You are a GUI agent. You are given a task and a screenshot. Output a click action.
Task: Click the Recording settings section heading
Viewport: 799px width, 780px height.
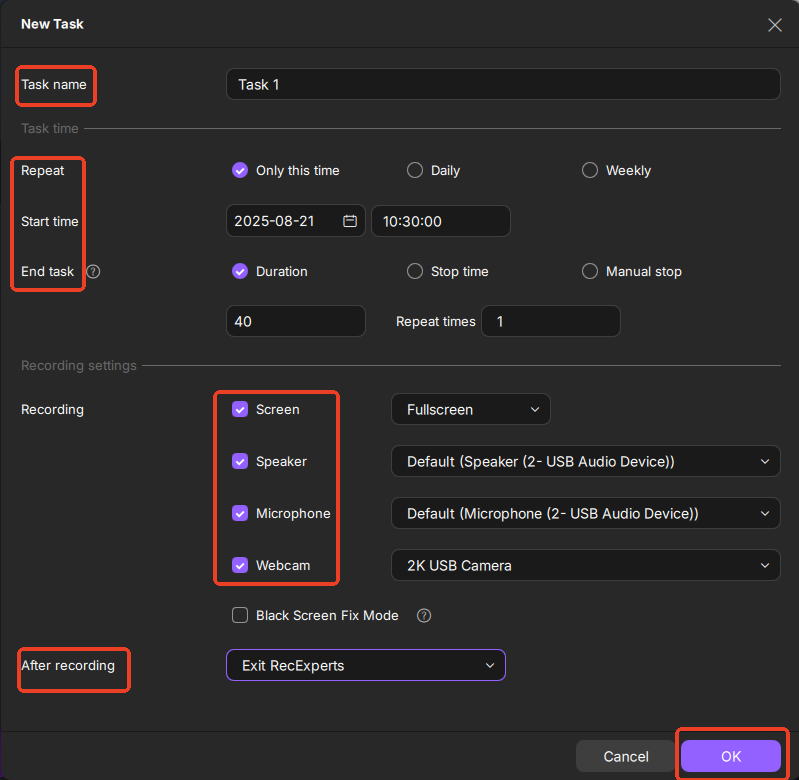pos(78,365)
